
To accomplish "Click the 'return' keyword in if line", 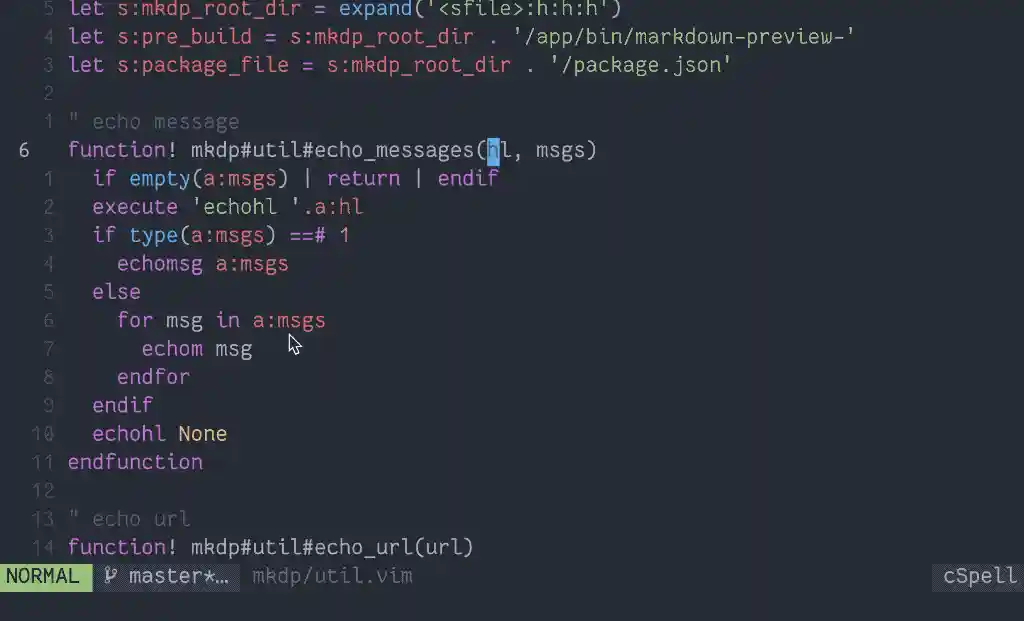I will (363, 178).
